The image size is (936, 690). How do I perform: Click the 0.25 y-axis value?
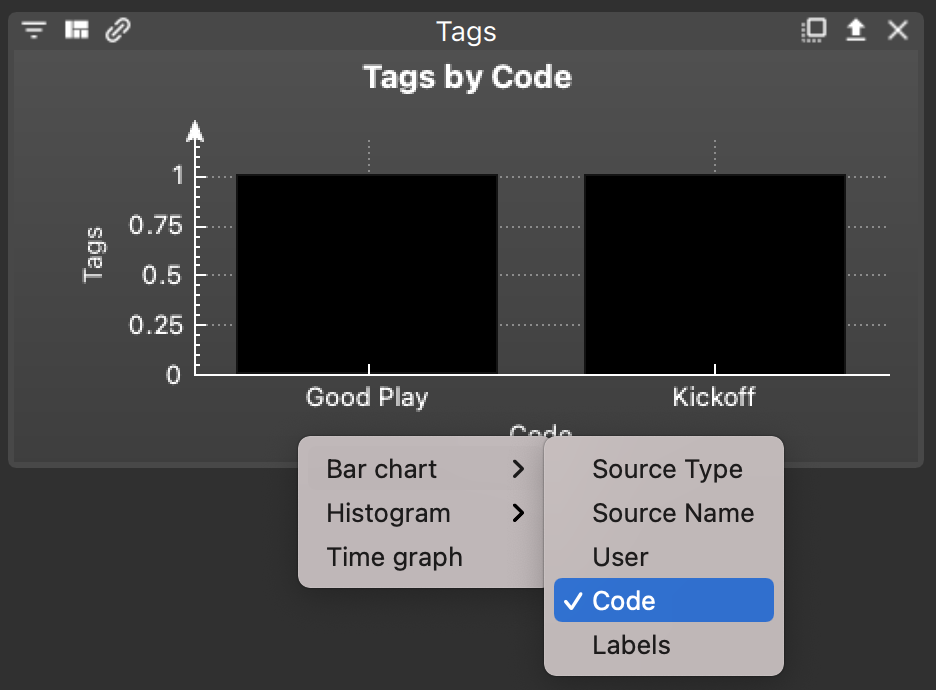pos(155,325)
